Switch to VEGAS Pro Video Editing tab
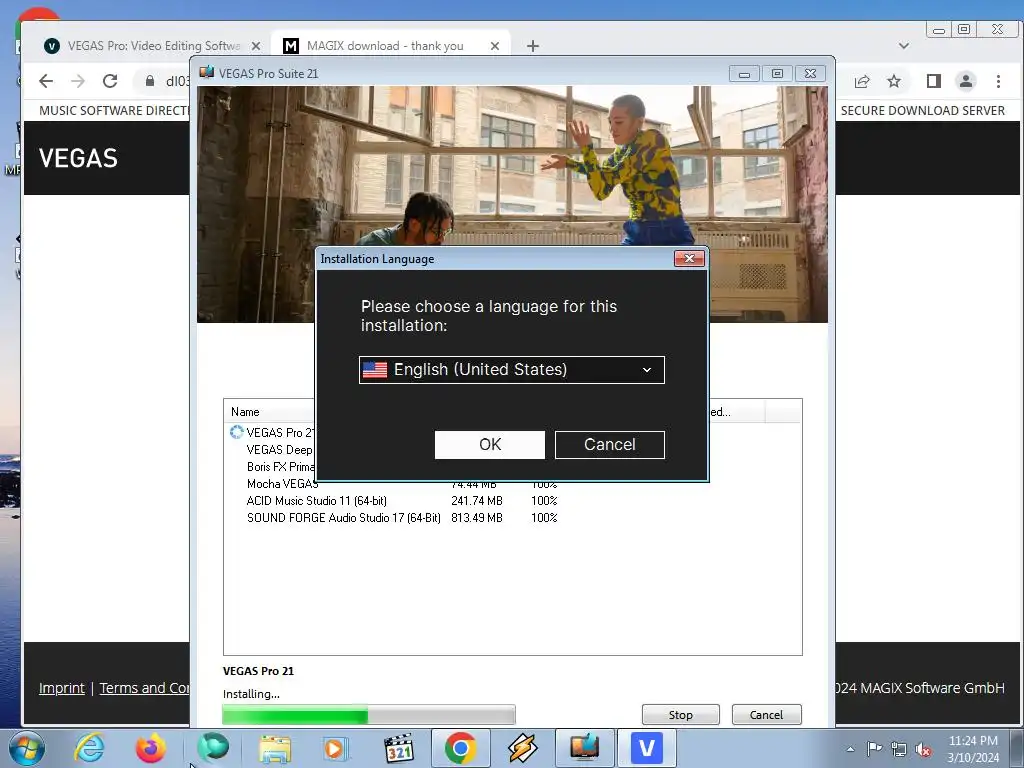Viewport: 1024px width, 768px height. (153, 46)
